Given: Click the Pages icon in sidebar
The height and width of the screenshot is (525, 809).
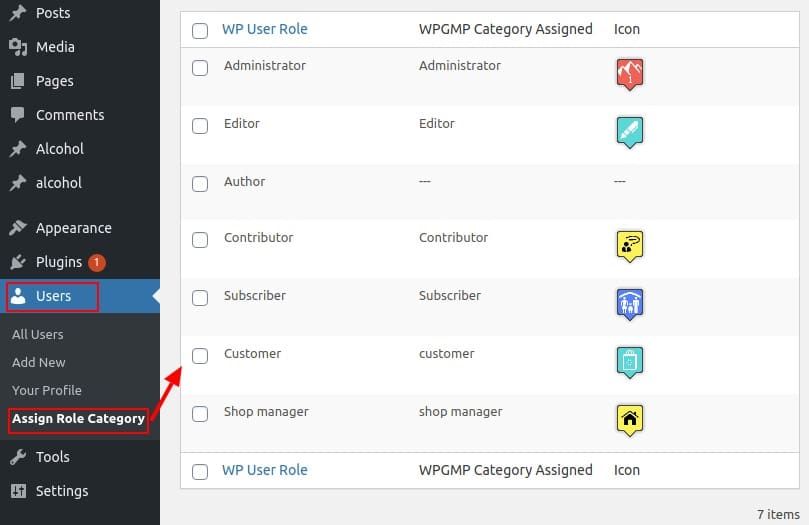Looking at the screenshot, I should [18, 81].
